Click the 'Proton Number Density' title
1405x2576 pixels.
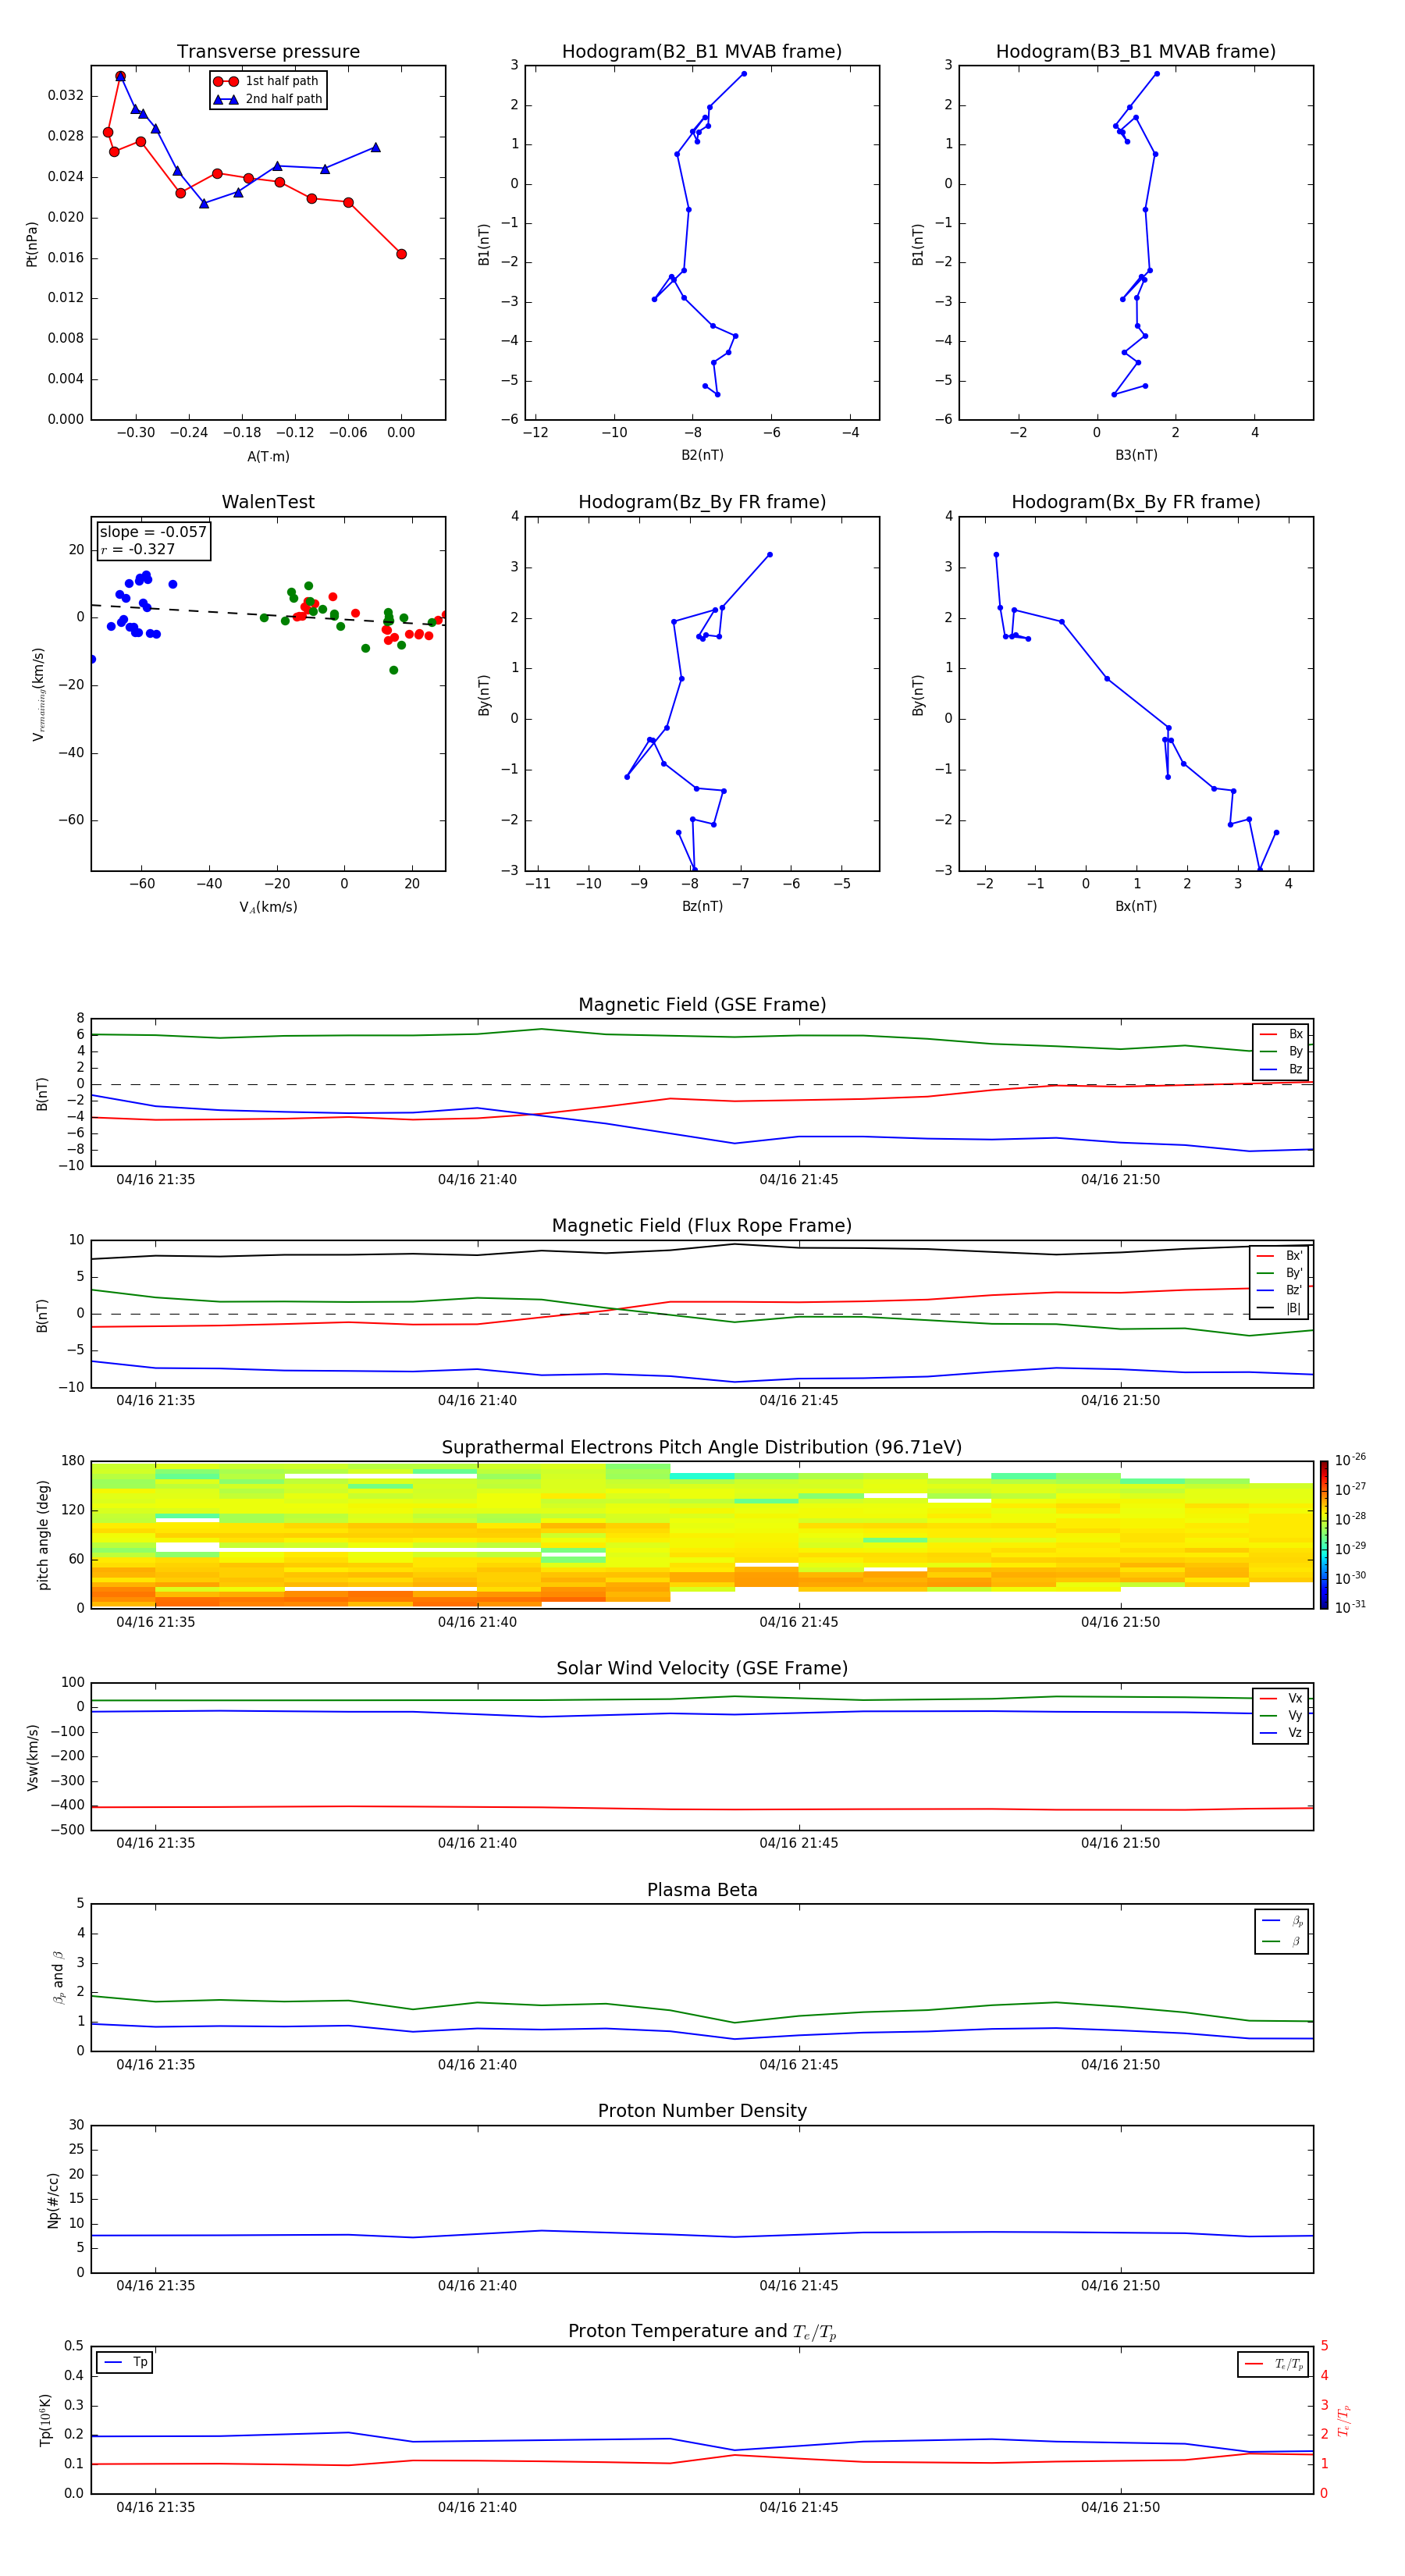point(702,2111)
